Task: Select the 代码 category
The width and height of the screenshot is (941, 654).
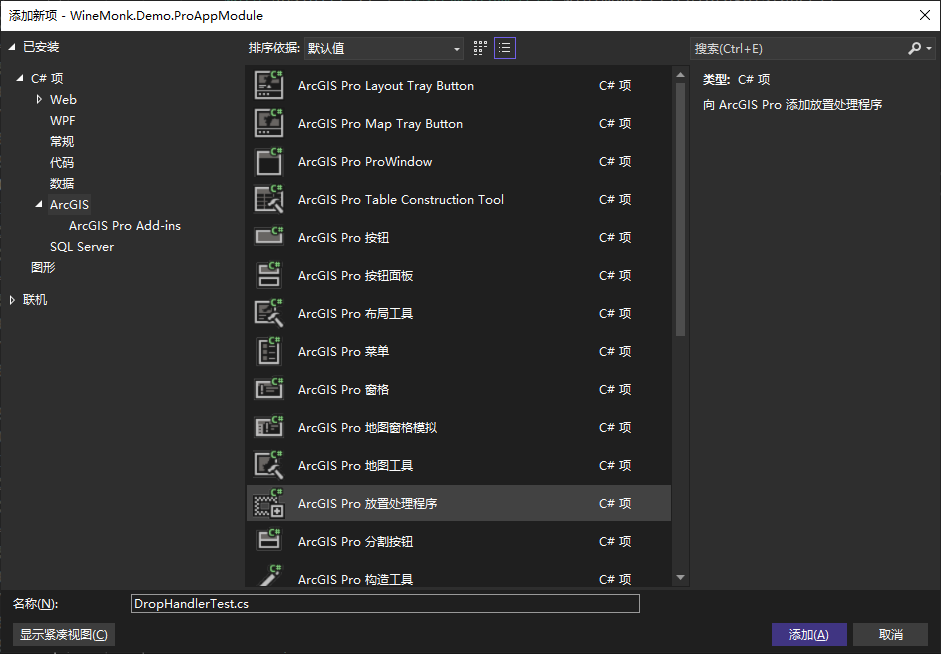Action: [x=62, y=163]
